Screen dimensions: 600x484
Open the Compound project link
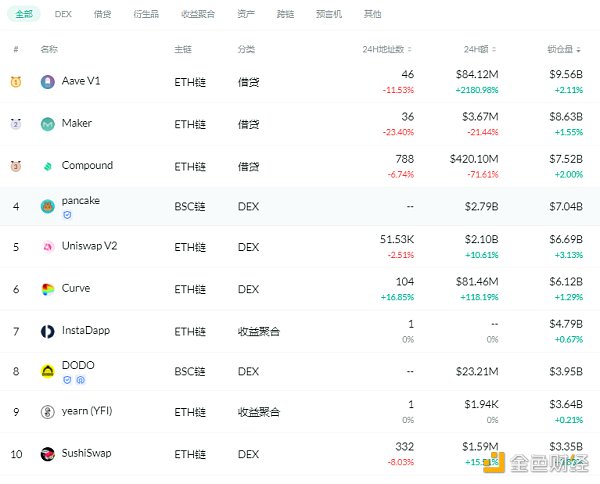[x=87, y=166]
